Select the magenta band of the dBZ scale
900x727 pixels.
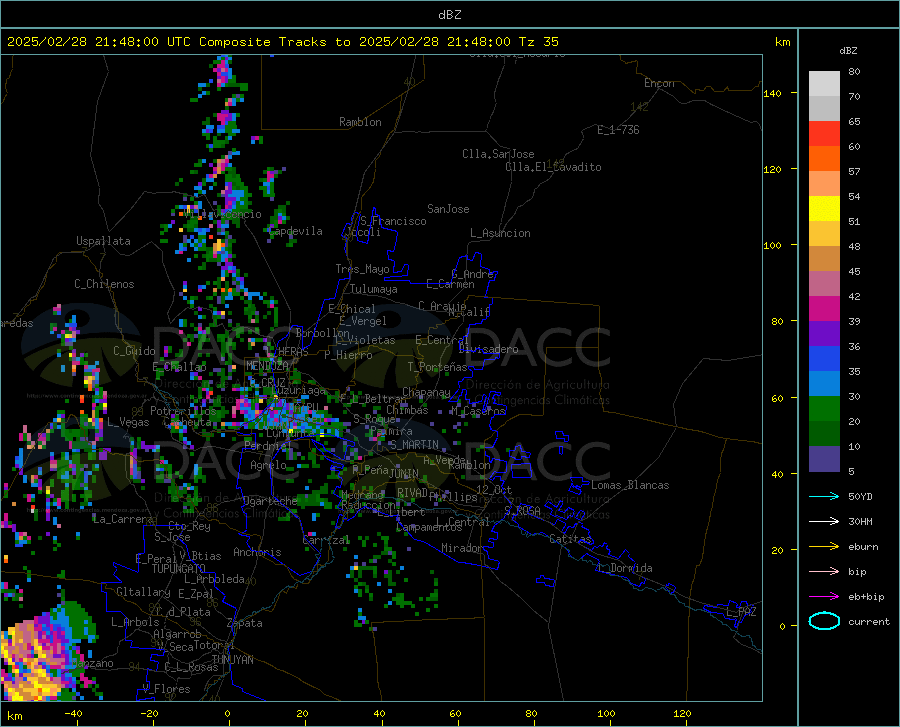(824, 309)
